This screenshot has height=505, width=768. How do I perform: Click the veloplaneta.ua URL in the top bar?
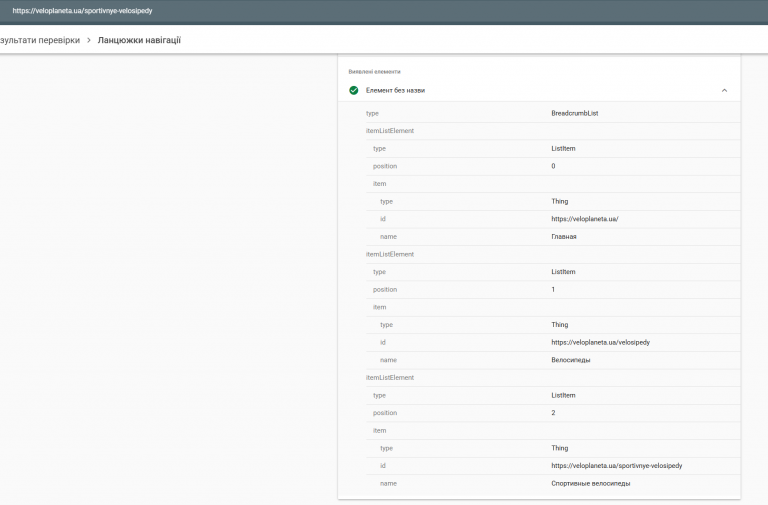click(82, 11)
